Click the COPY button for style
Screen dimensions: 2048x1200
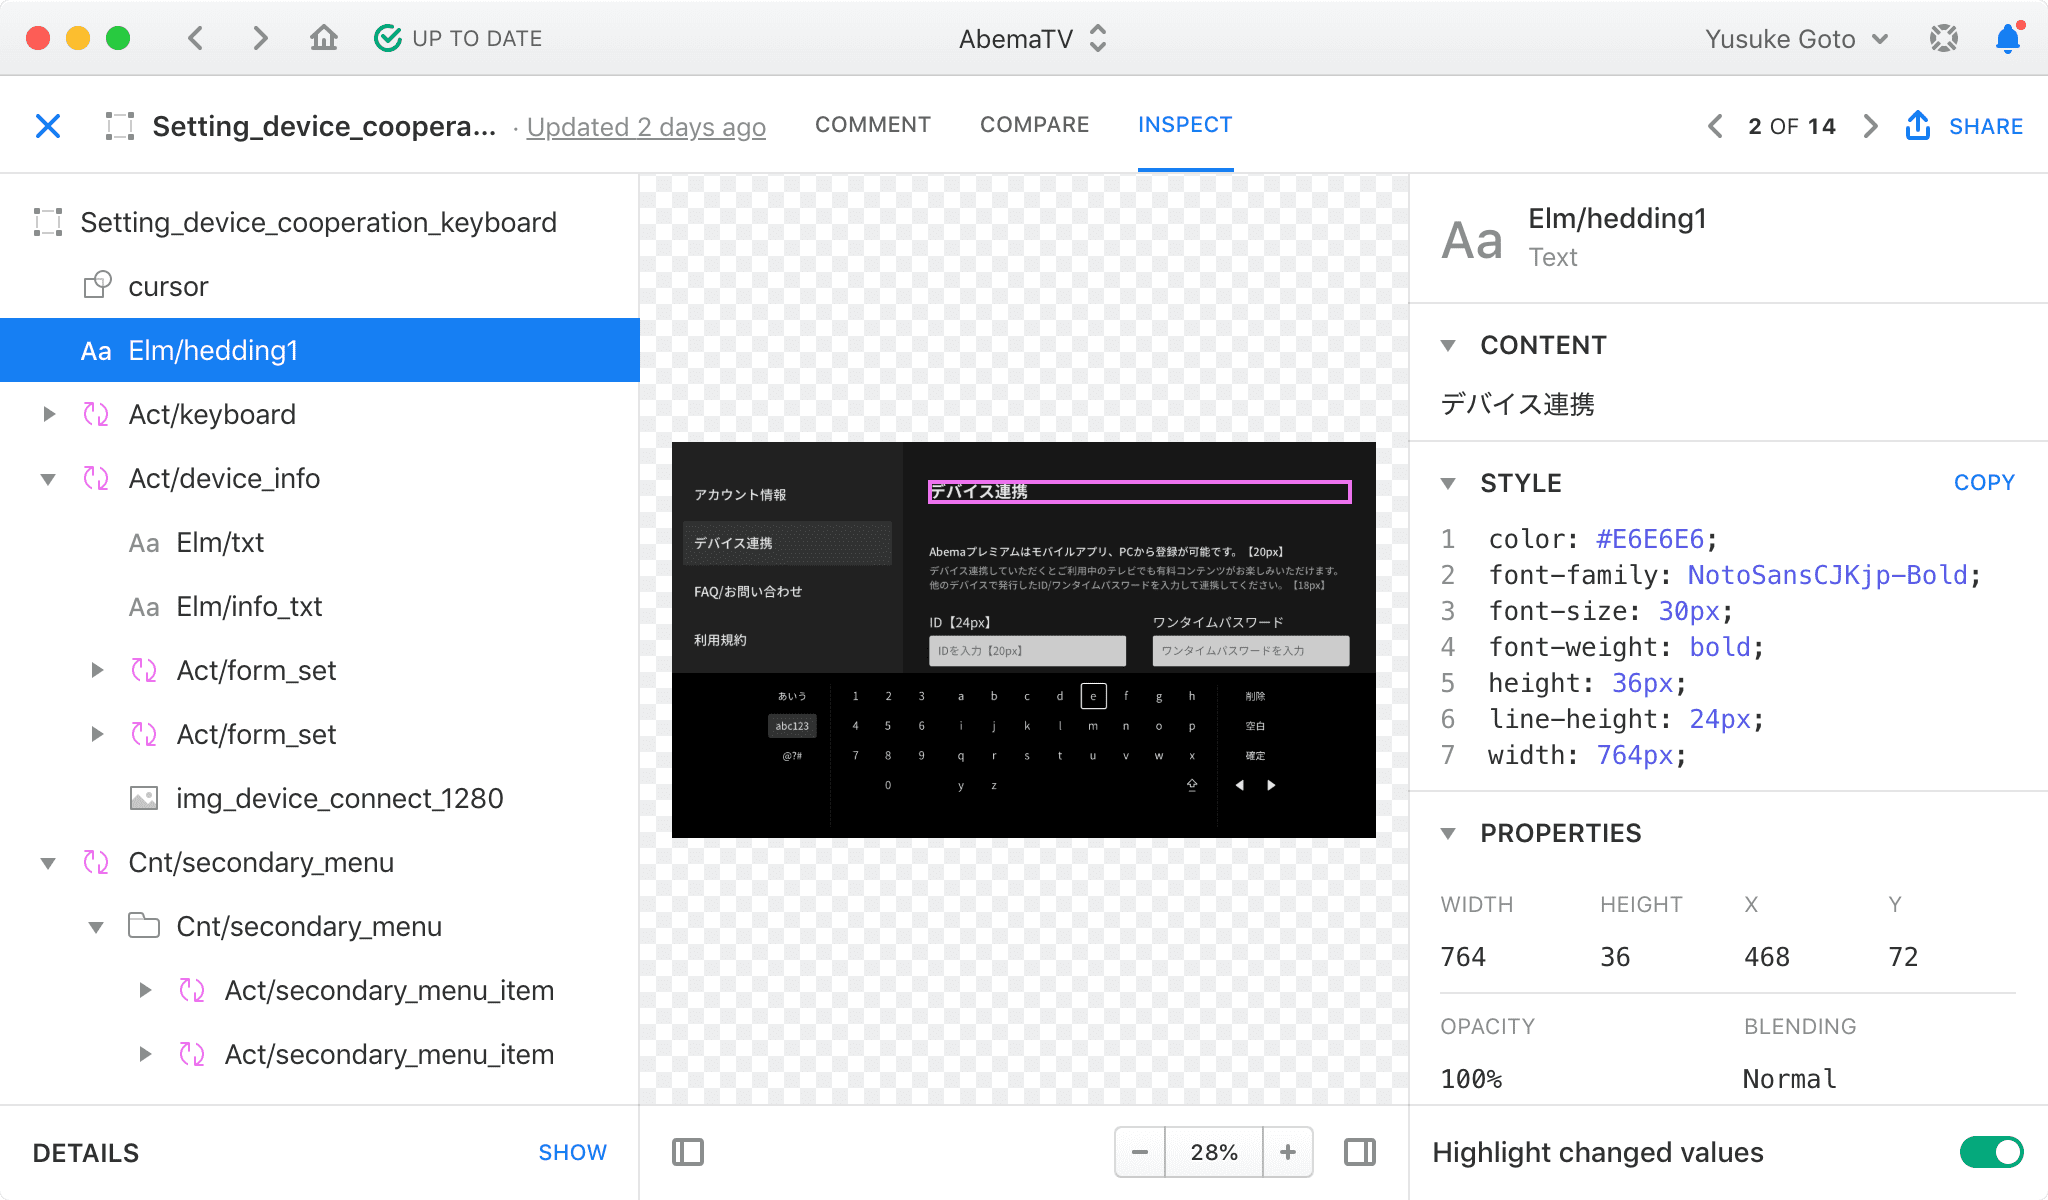(1987, 484)
